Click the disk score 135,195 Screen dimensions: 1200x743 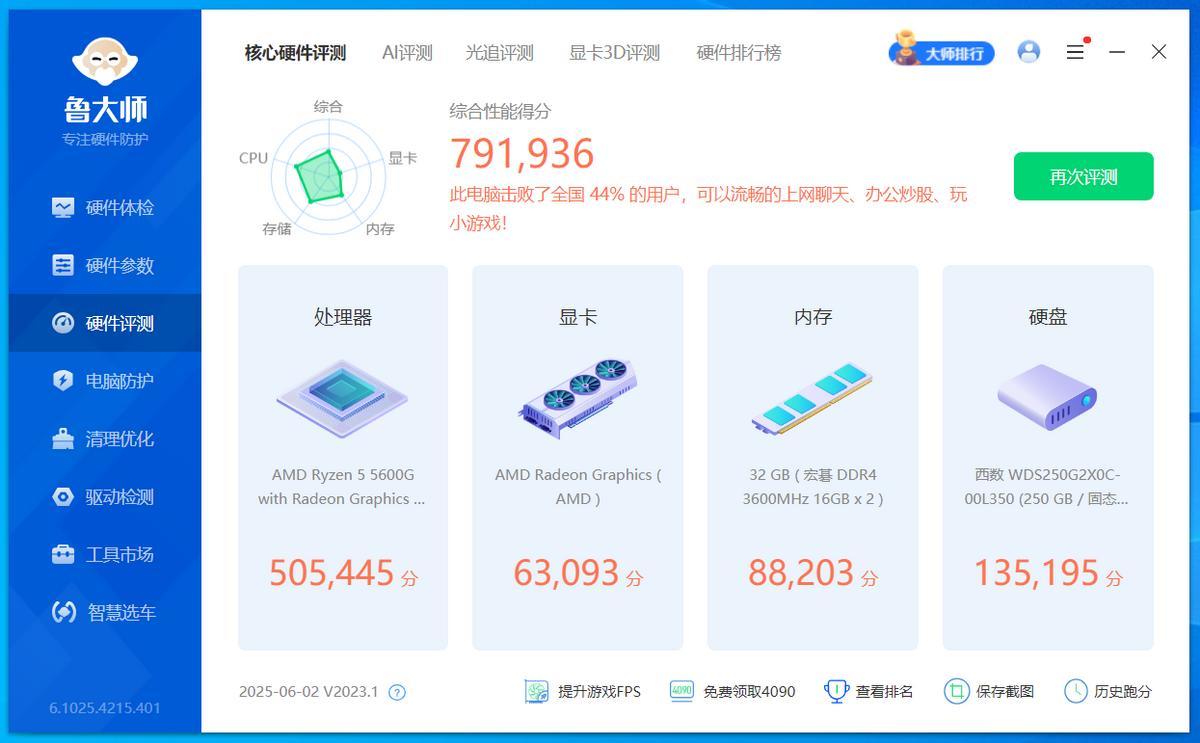(x=1036, y=573)
